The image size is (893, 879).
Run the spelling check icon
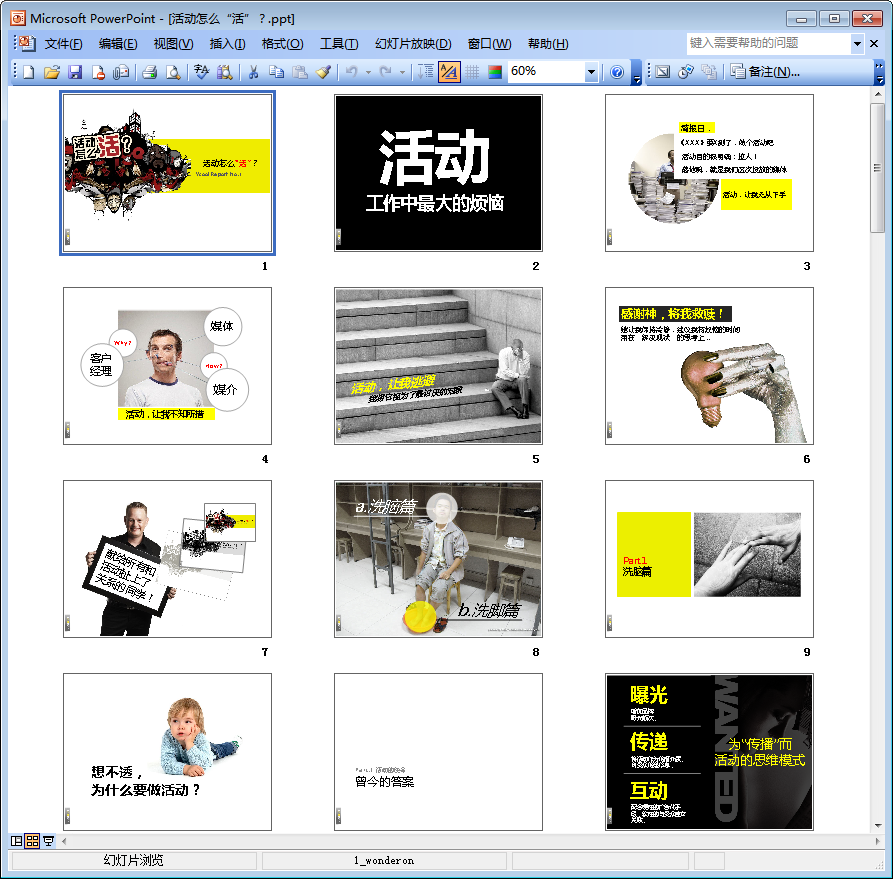201,72
